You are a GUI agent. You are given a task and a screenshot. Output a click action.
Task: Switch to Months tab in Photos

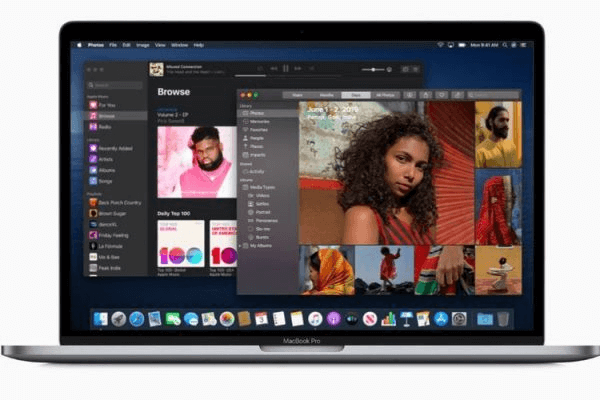tap(326, 95)
